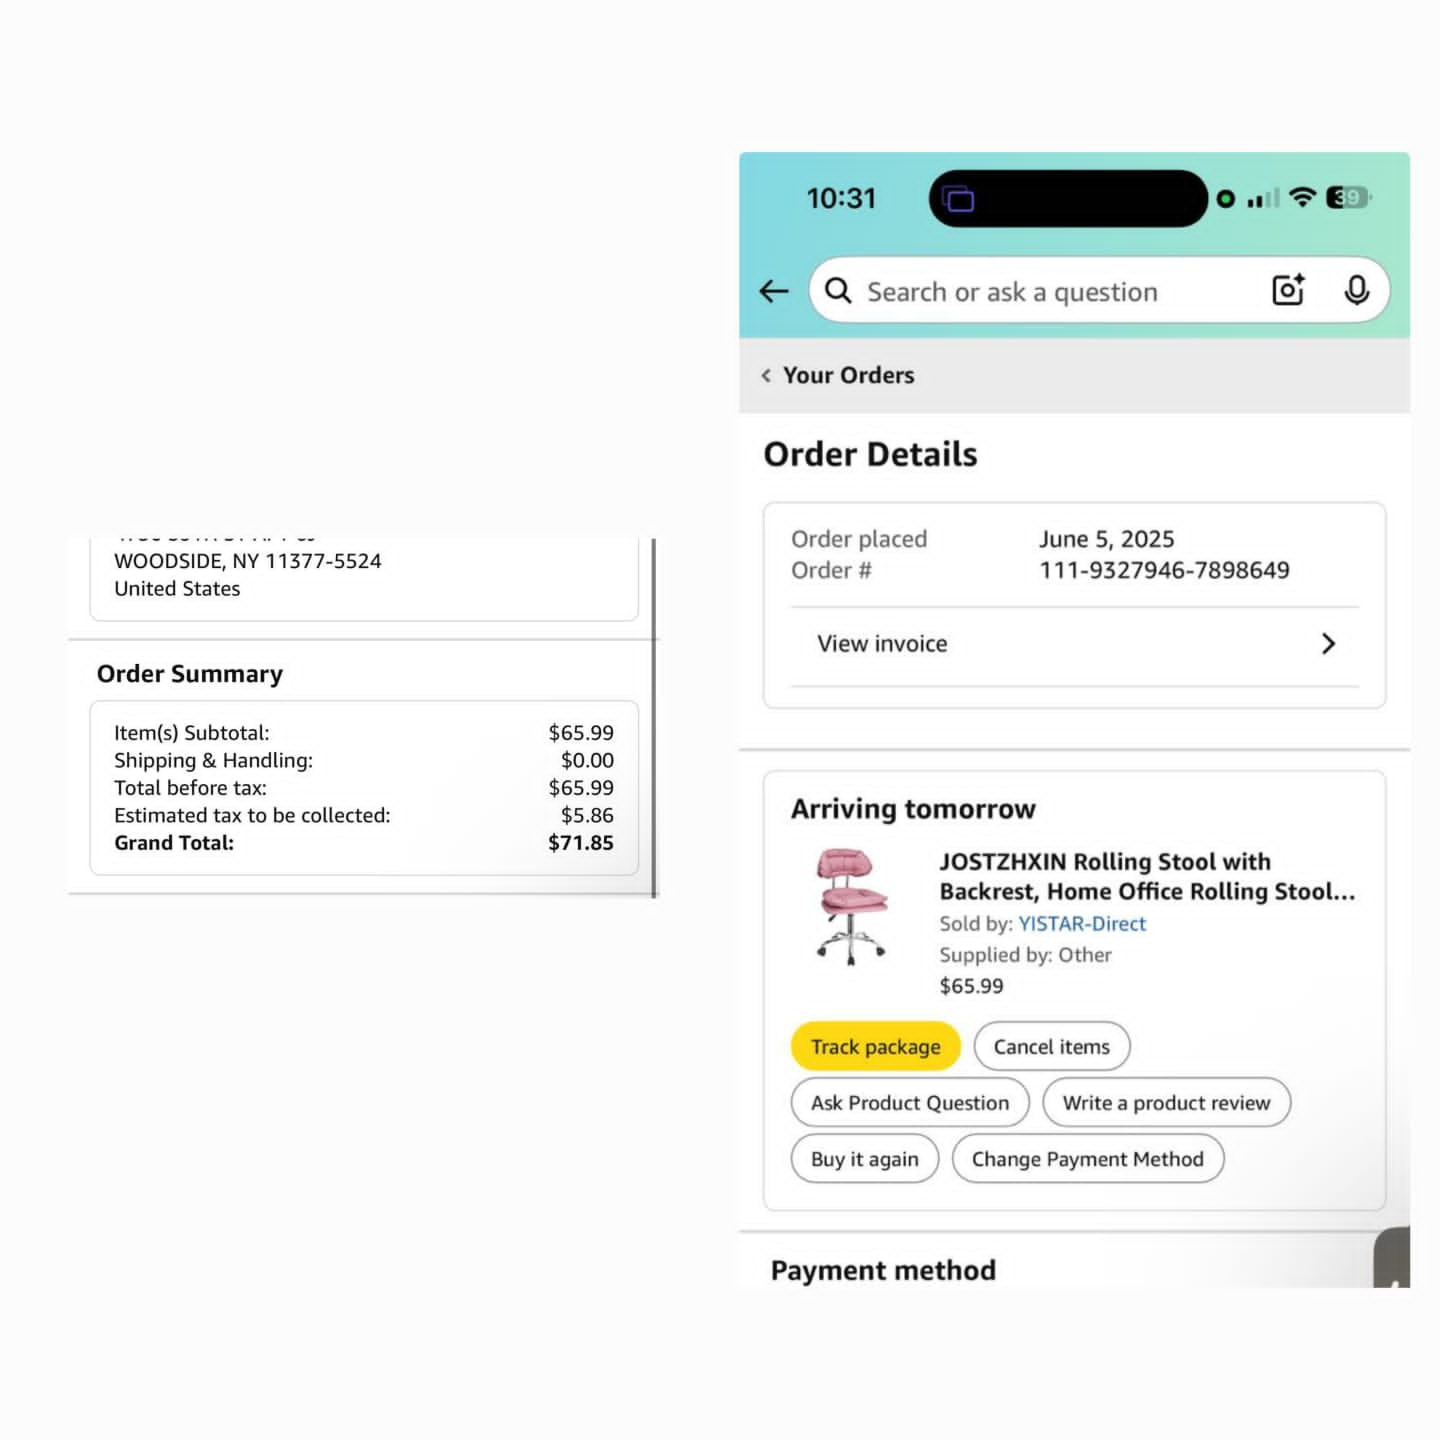Tap the screen mirroring icon in Dynamic Island
The width and height of the screenshot is (1440, 1440).
[x=958, y=199]
